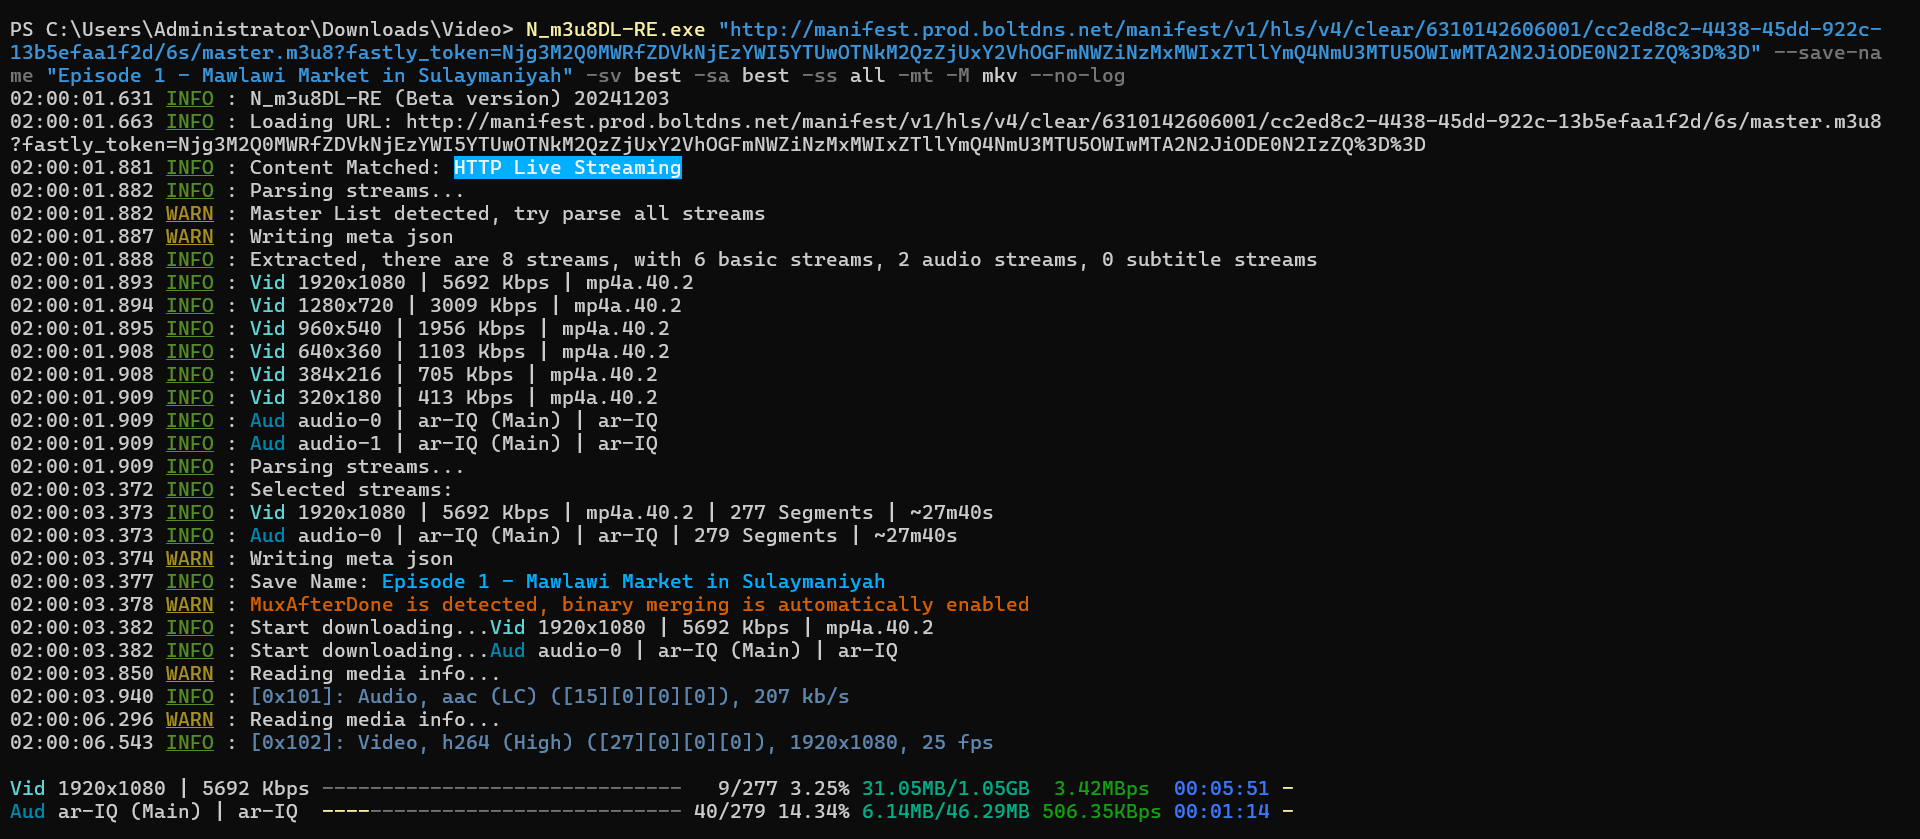Click the video download speed "3.42MBps"

point(1101,789)
